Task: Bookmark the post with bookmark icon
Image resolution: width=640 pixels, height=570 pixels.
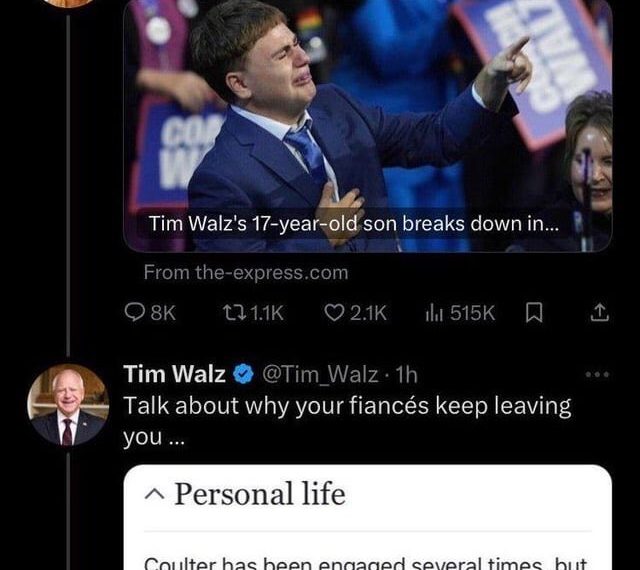Action: tap(534, 313)
